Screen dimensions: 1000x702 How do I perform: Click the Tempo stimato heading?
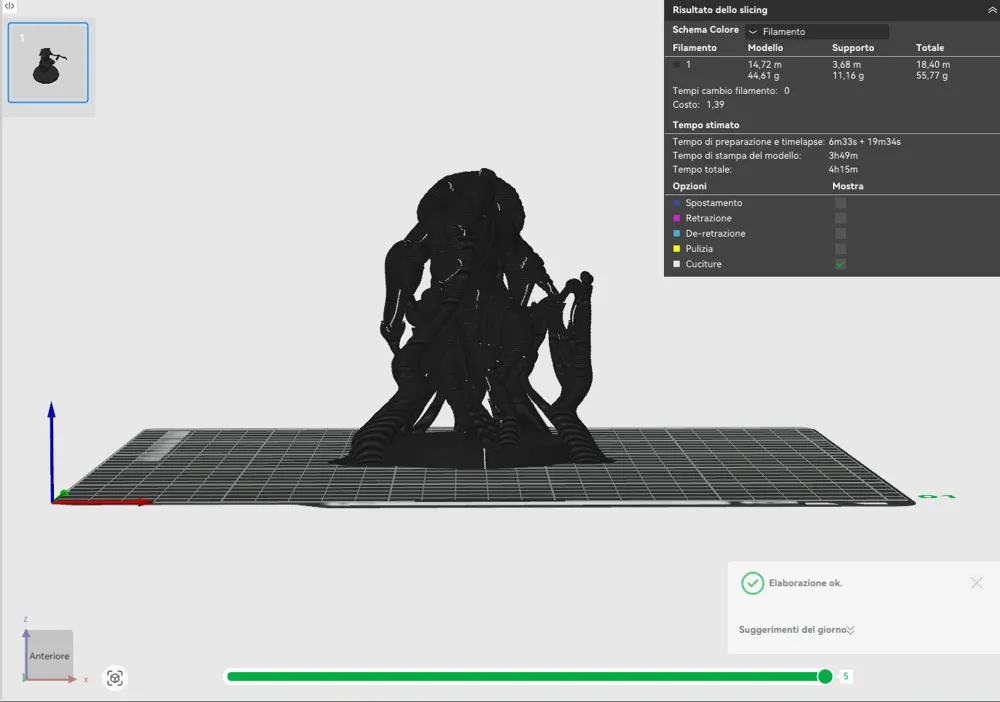[x=705, y=125]
